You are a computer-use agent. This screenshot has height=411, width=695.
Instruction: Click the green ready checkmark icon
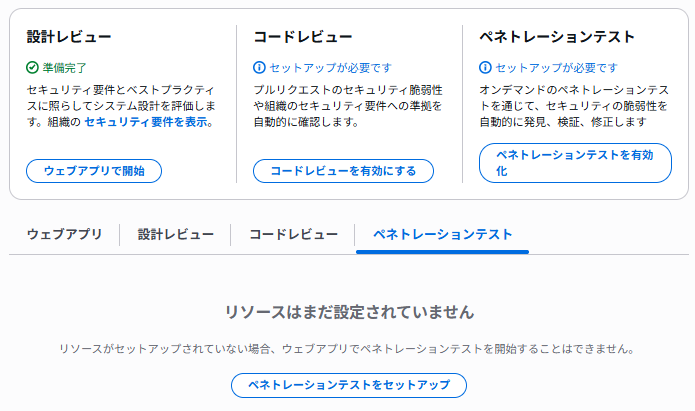coord(33,68)
